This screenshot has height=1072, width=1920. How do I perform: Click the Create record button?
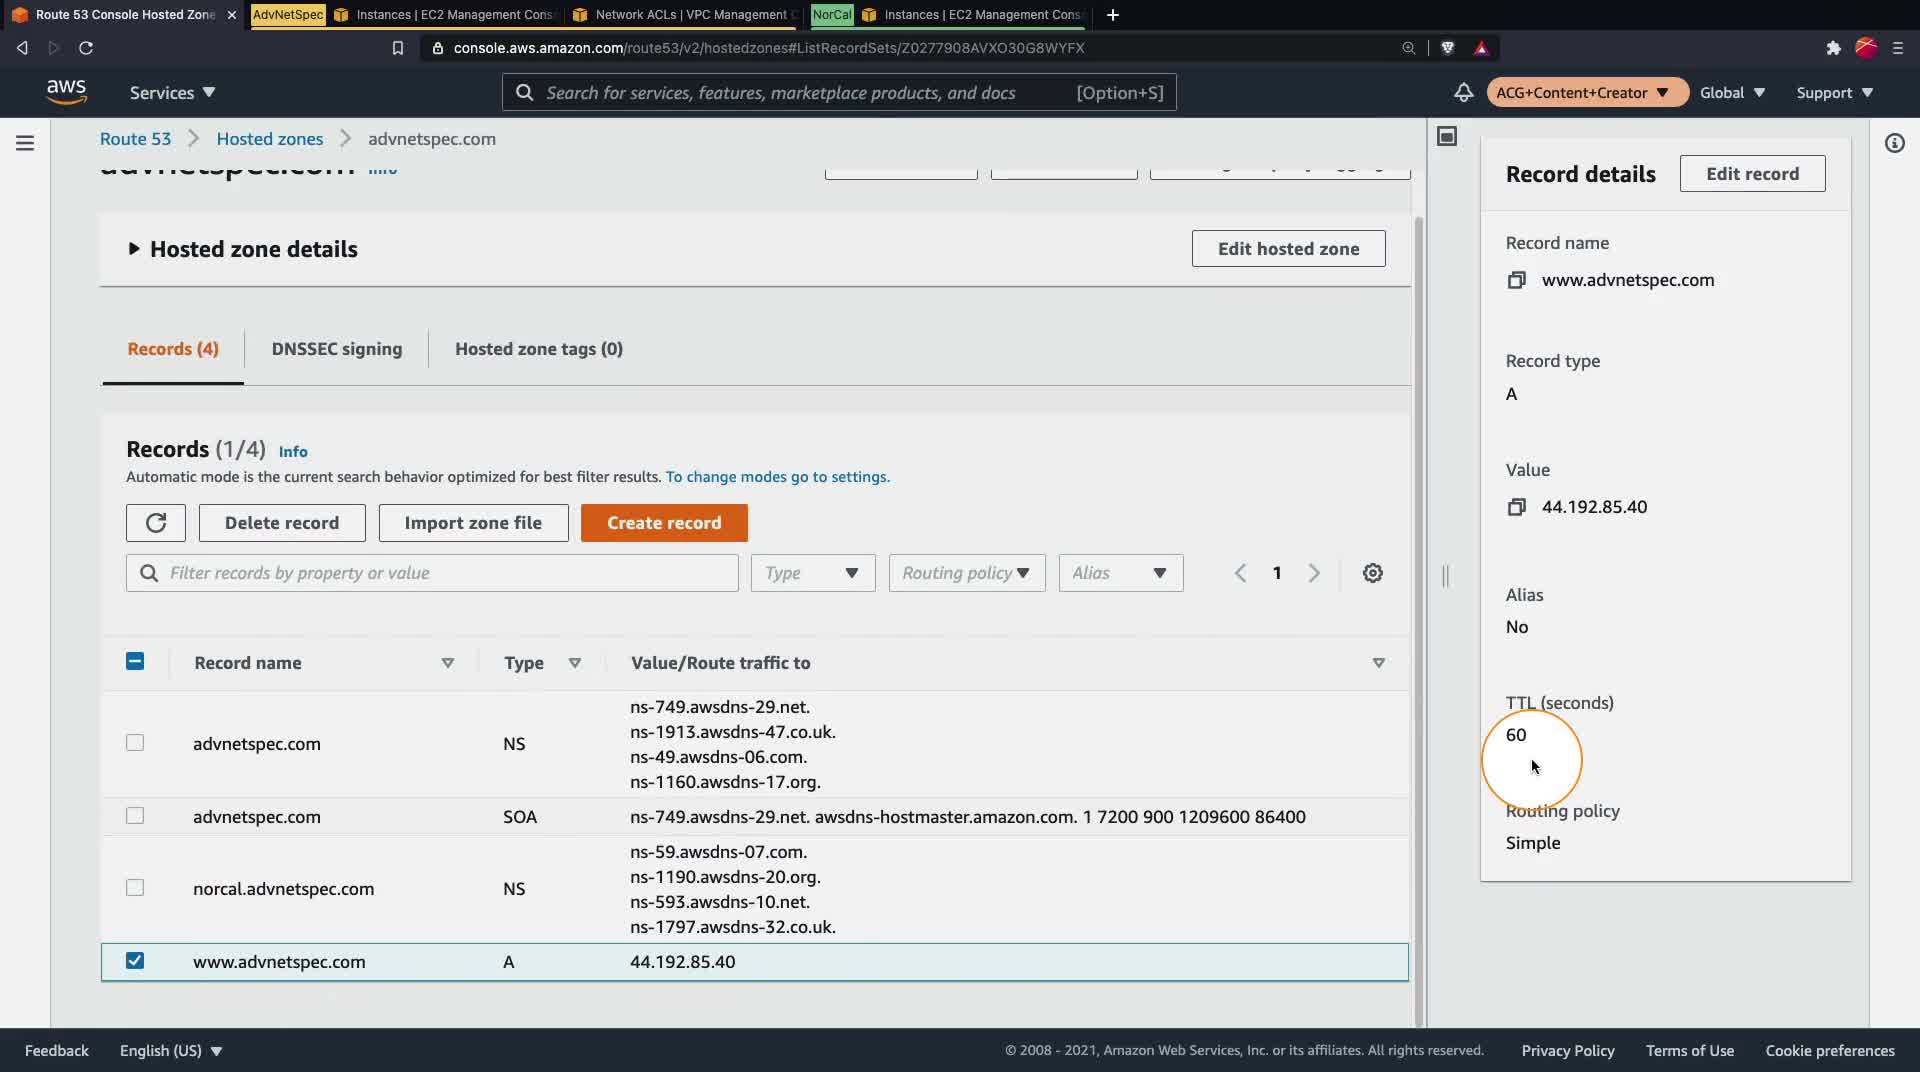[x=663, y=523]
